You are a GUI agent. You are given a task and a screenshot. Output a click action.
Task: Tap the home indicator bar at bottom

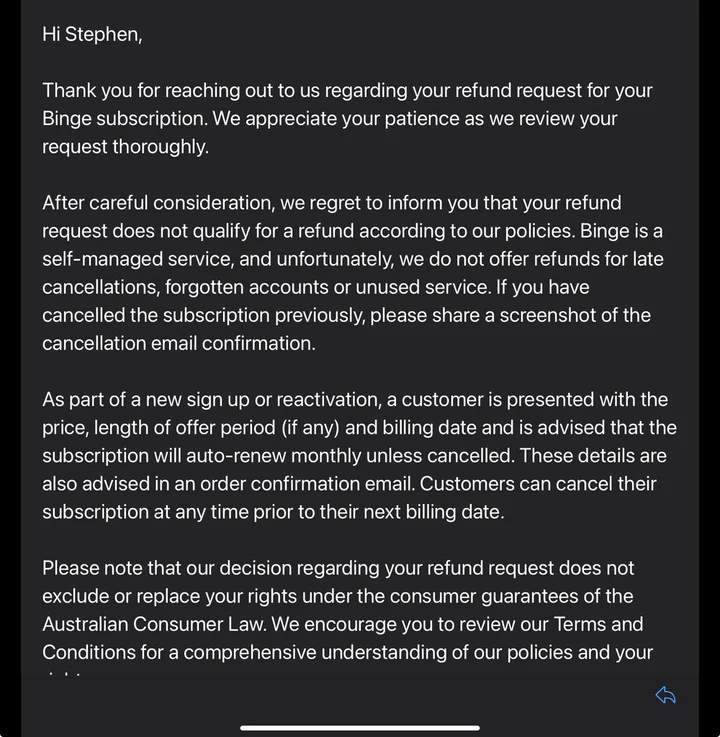(x=360, y=727)
